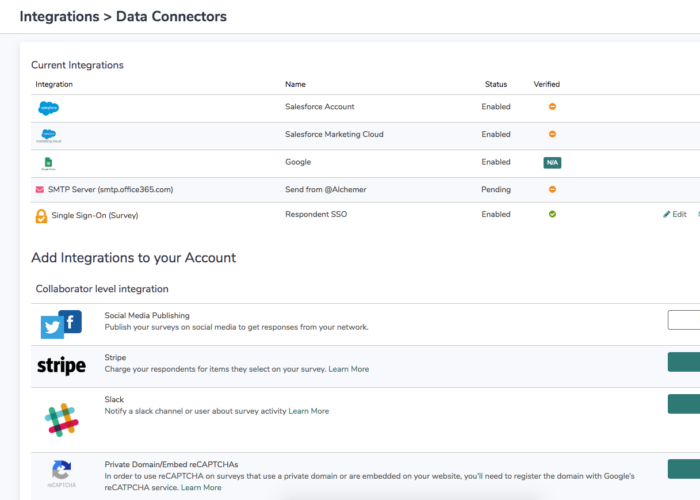Select the Respondent SSO name cell

pos(316,214)
